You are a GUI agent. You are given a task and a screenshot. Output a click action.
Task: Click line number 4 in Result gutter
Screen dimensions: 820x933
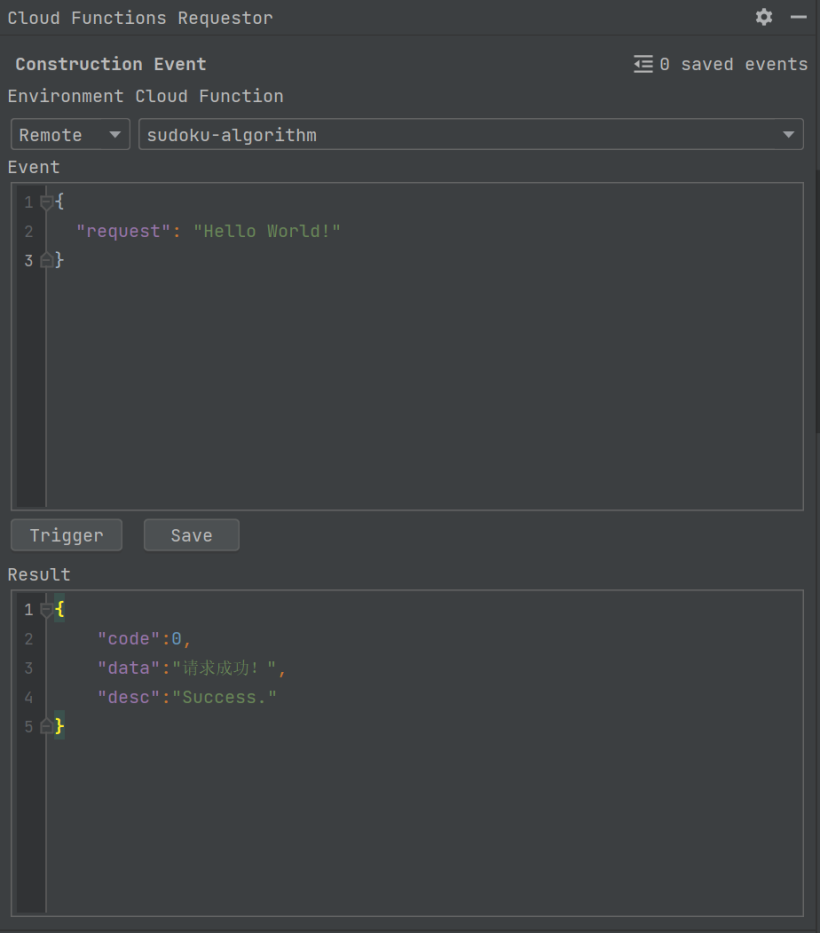point(29,697)
